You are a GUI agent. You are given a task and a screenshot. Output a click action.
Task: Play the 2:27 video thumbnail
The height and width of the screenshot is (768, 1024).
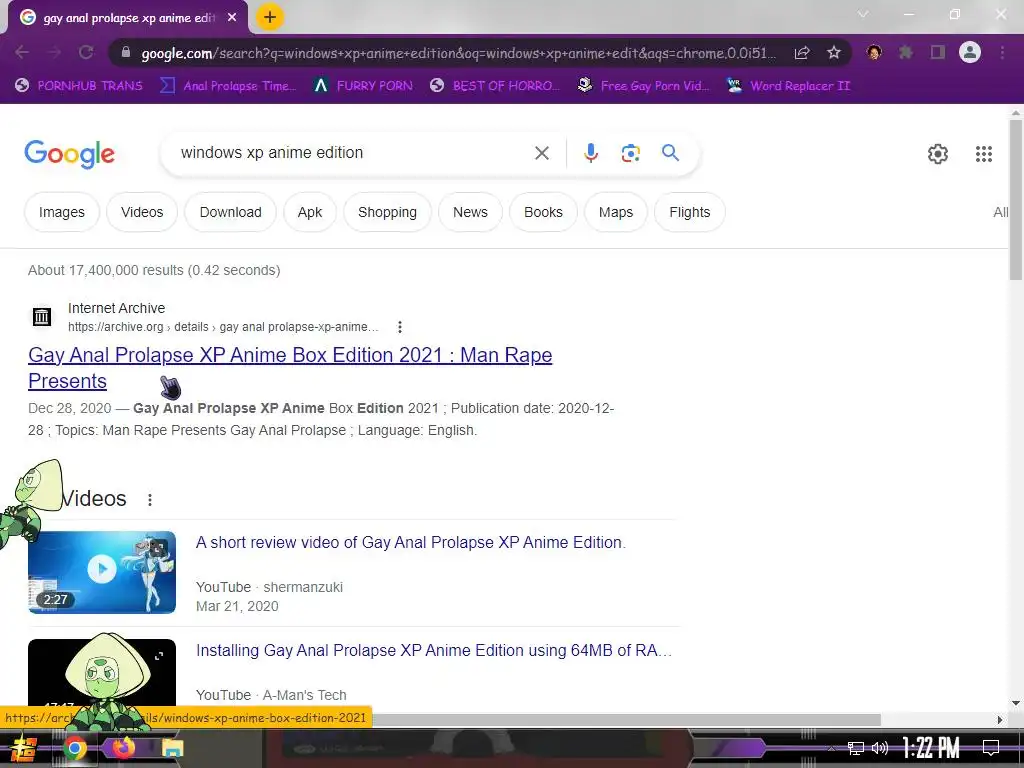[102, 572]
